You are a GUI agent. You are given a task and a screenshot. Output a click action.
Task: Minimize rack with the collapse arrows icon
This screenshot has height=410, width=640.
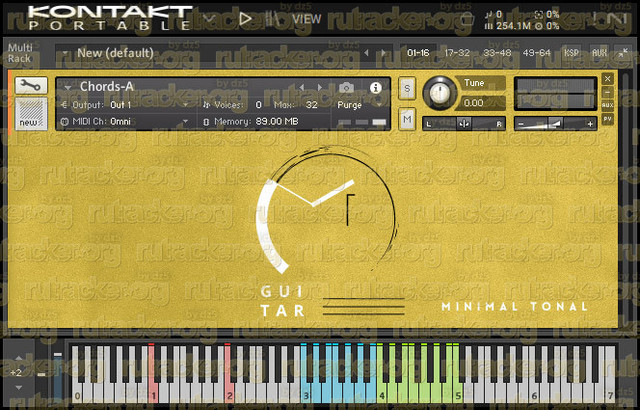[623, 53]
